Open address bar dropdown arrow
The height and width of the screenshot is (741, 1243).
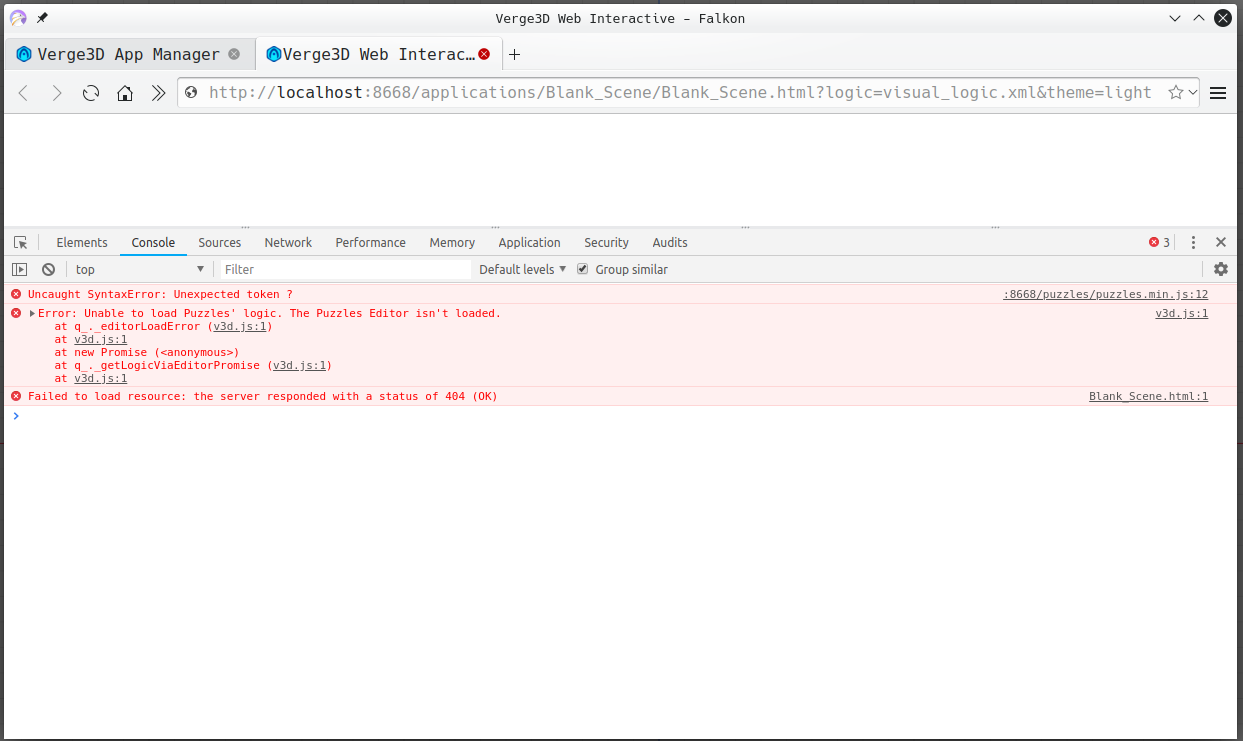click(x=1193, y=93)
